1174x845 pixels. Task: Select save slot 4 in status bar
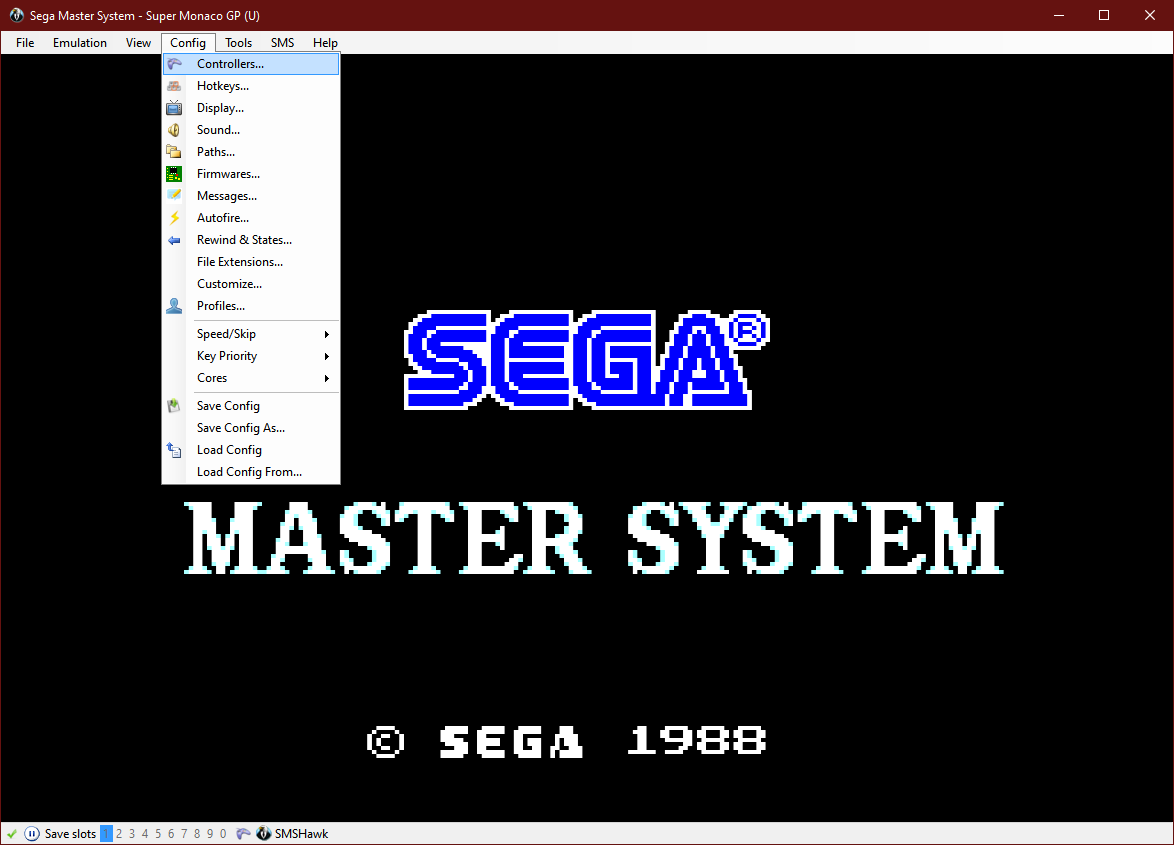tap(145, 834)
